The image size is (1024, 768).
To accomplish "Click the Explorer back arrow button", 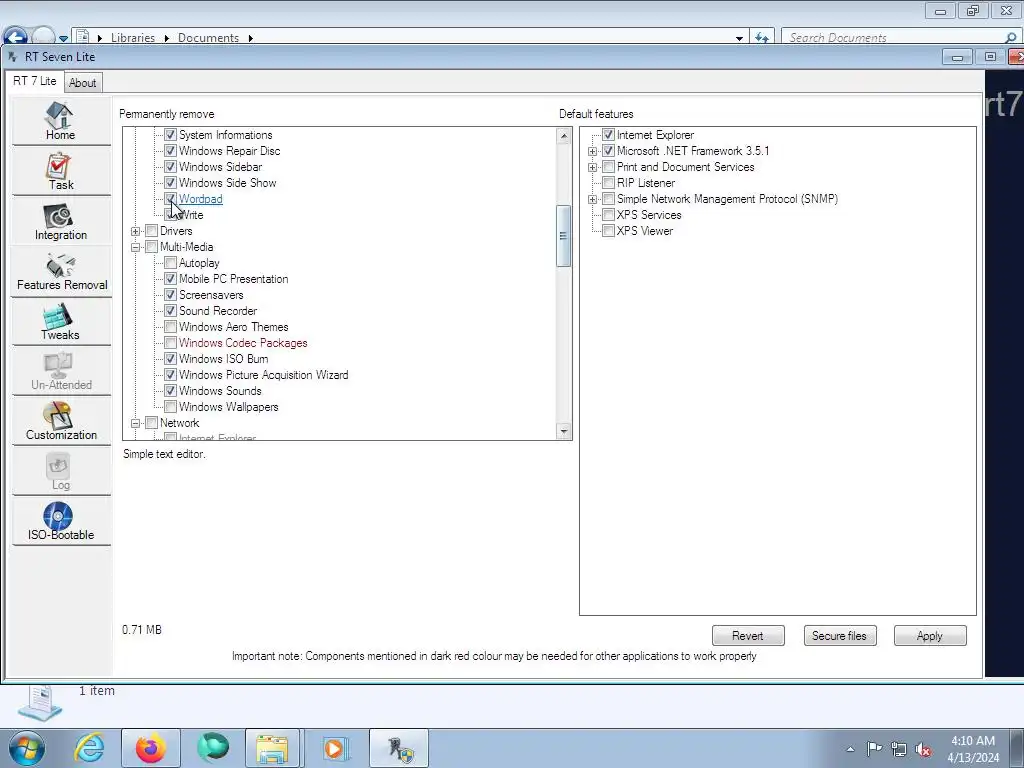I will coord(16,36).
